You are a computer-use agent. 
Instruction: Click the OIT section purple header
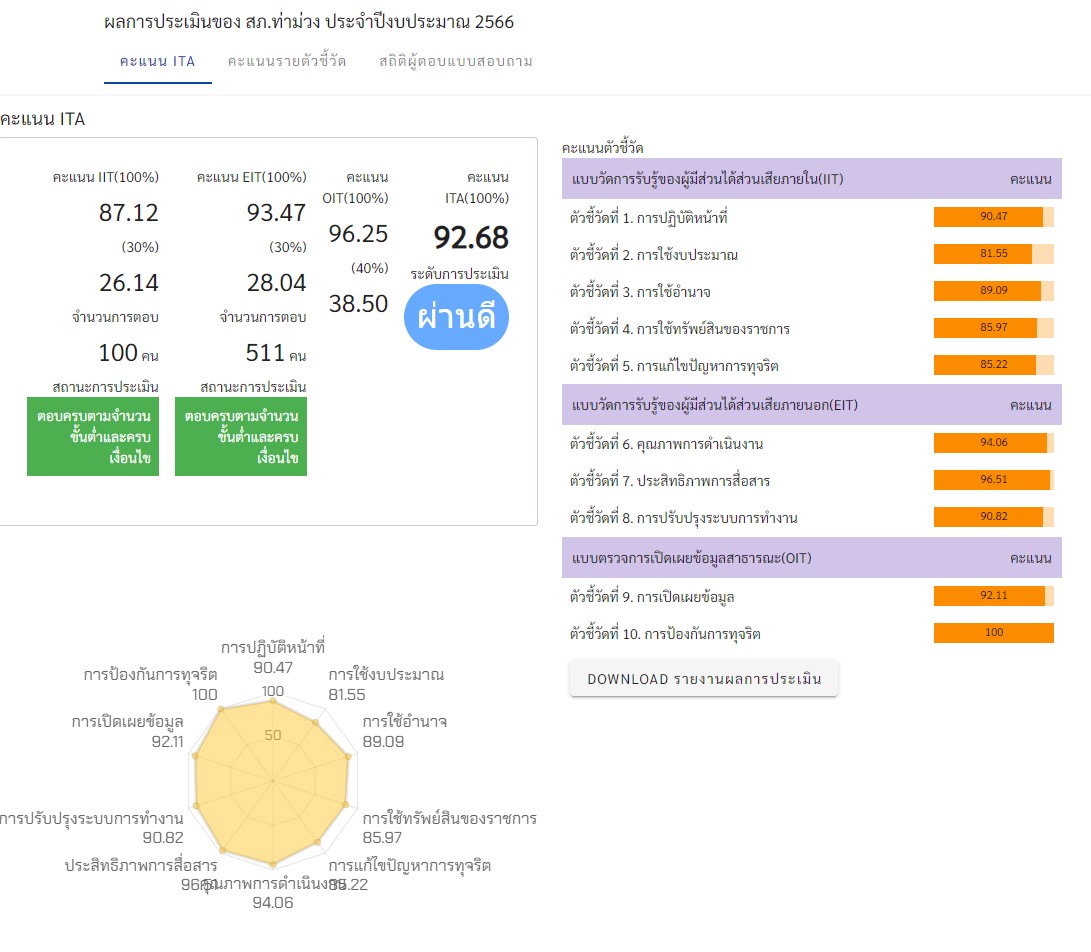coord(811,558)
